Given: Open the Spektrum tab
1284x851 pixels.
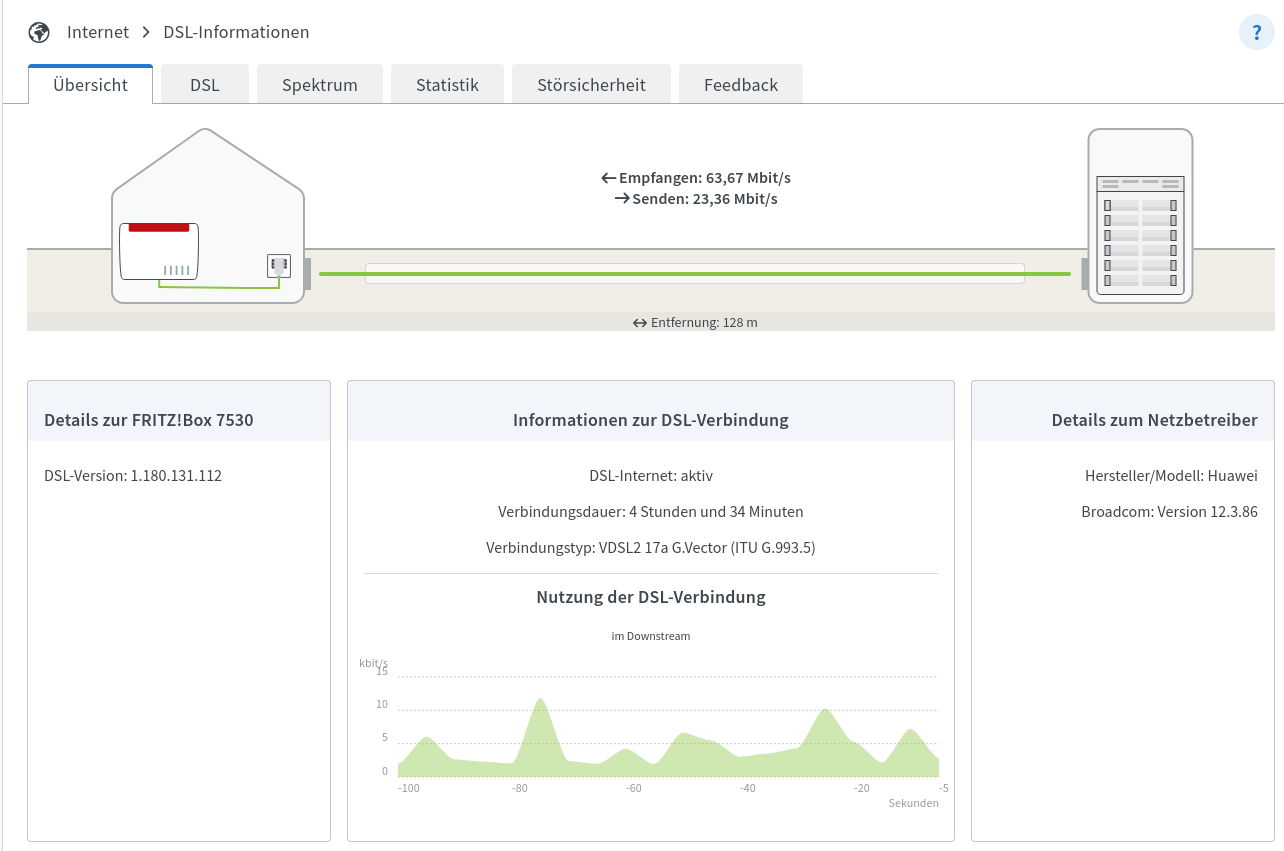Looking at the screenshot, I should (320, 85).
